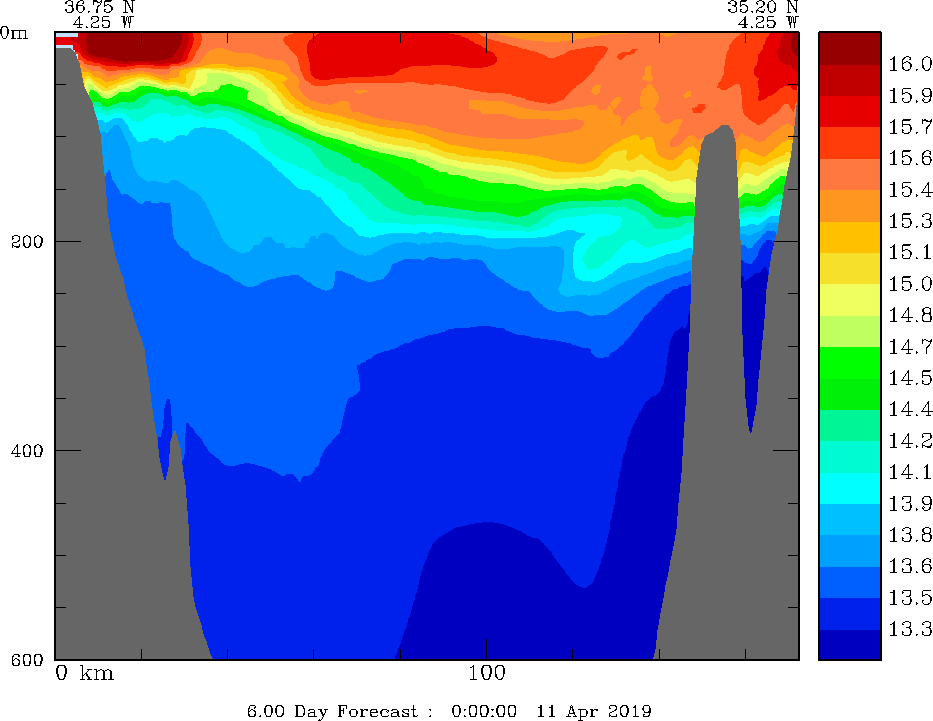933x721 pixels.
Task: Click the yellow swatch between 15.0 and 14.8
Action: pyautogui.click(x=850, y=300)
